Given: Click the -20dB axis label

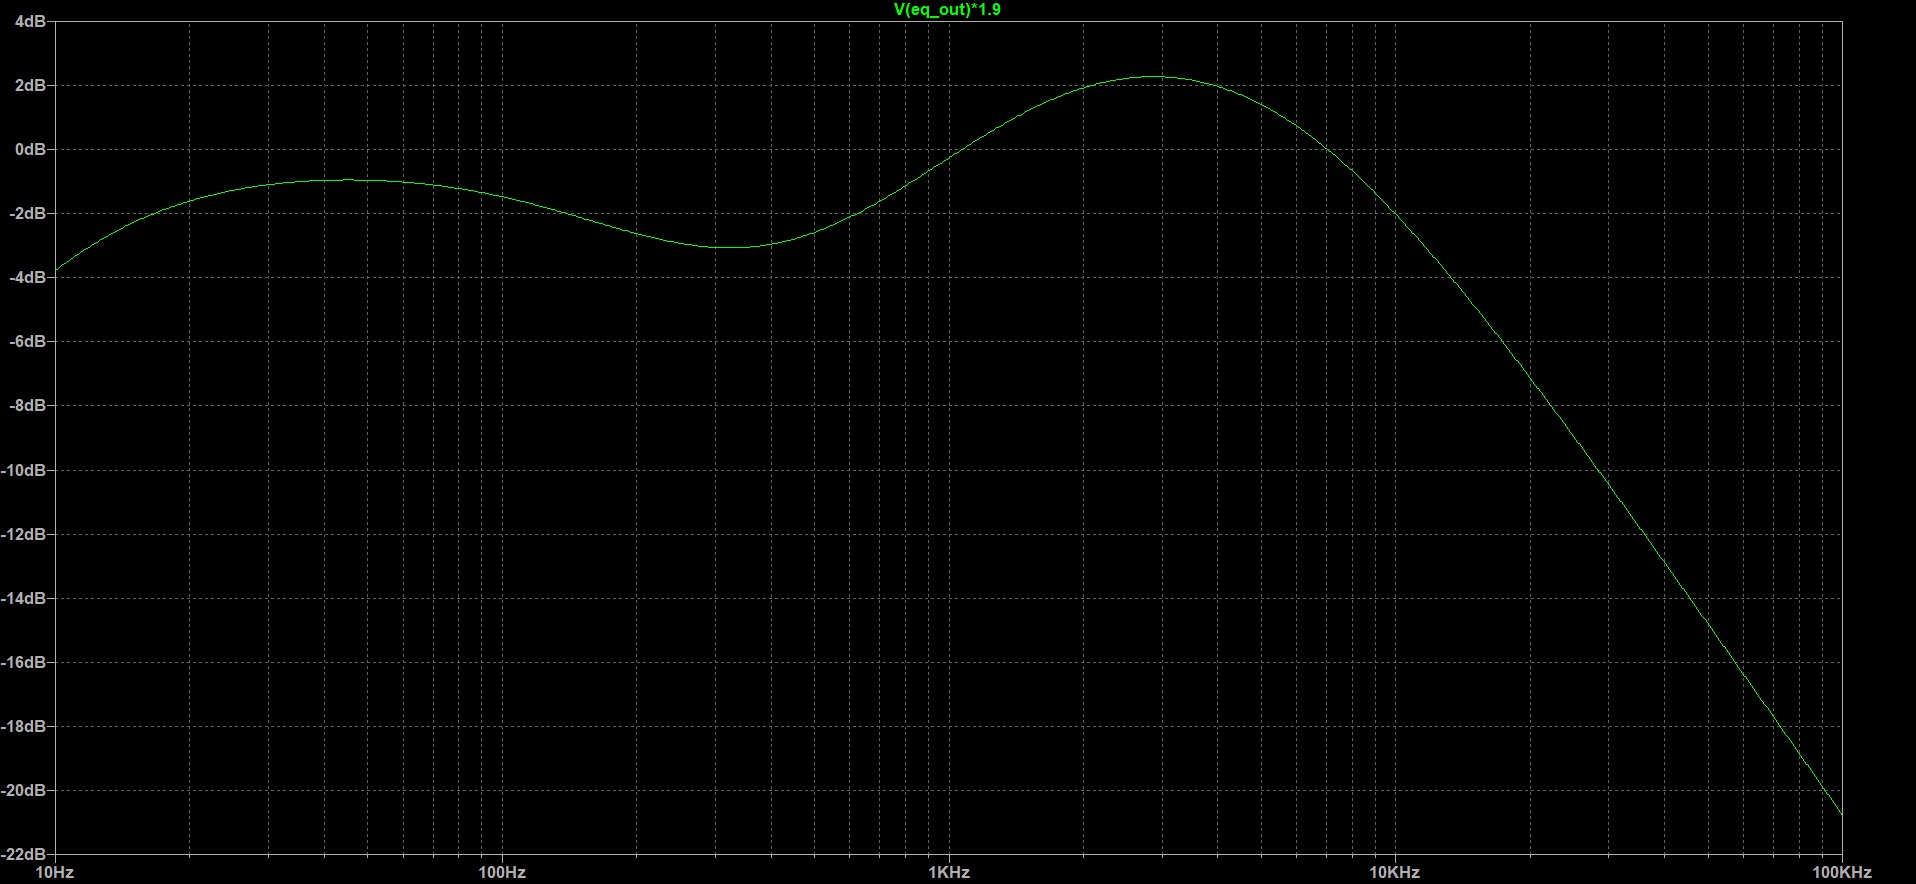Looking at the screenshot, I should click(24, 790).
